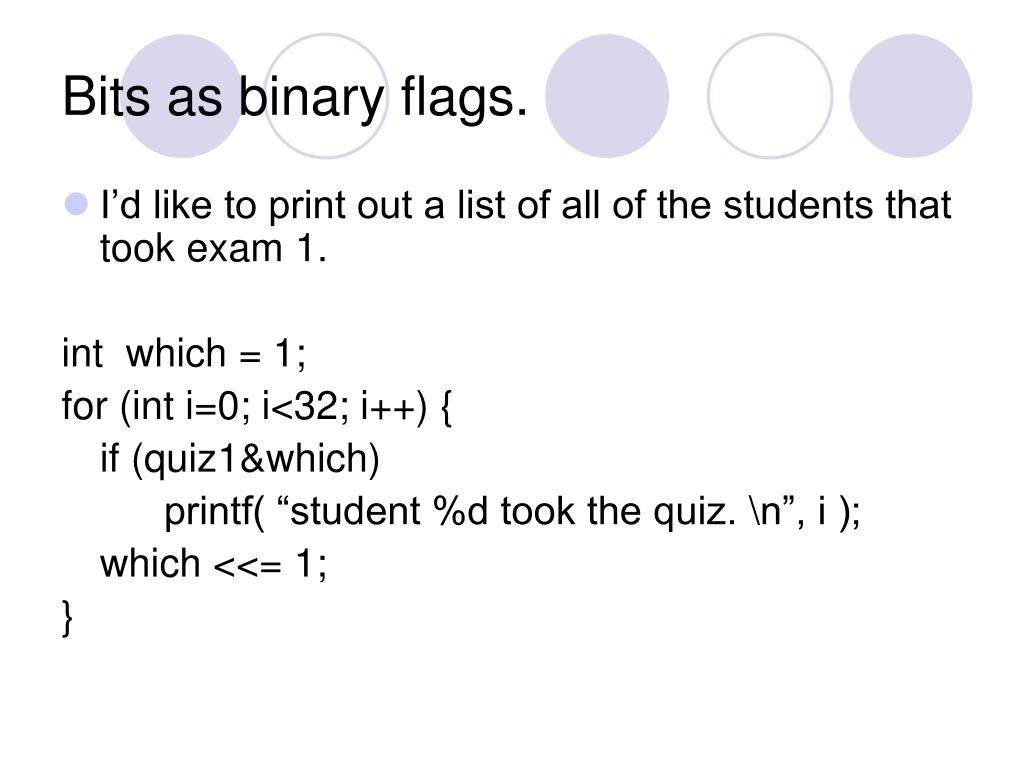Click the word "students" in bullet text
1024x768 pixels.
tap(799, 205)
